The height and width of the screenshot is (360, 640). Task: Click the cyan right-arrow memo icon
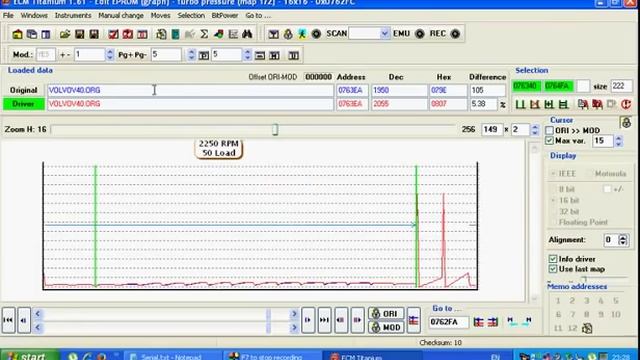[527, 322]
